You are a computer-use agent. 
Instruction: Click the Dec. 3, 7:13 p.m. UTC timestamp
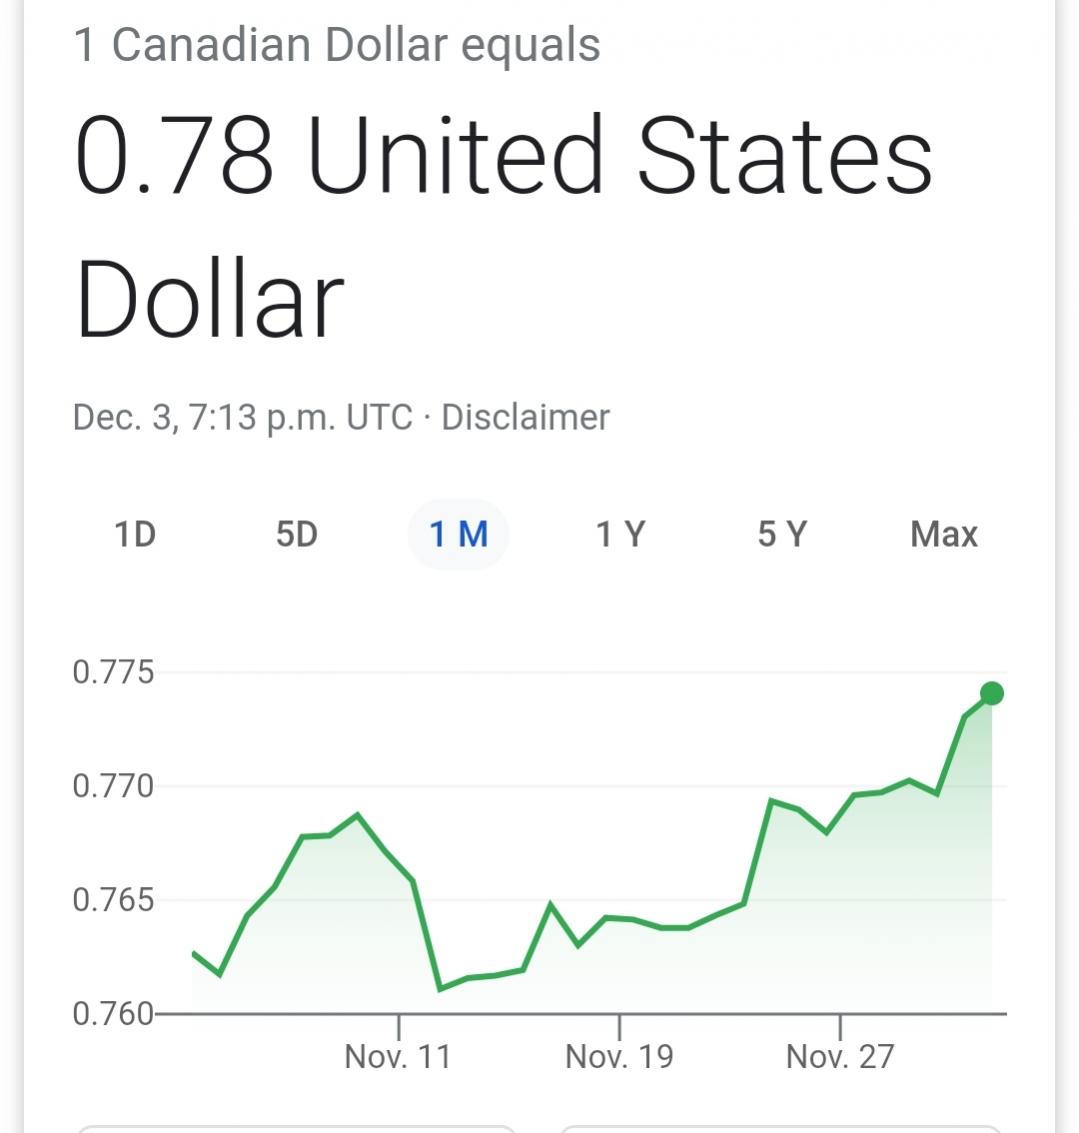(x=242, y=417)
